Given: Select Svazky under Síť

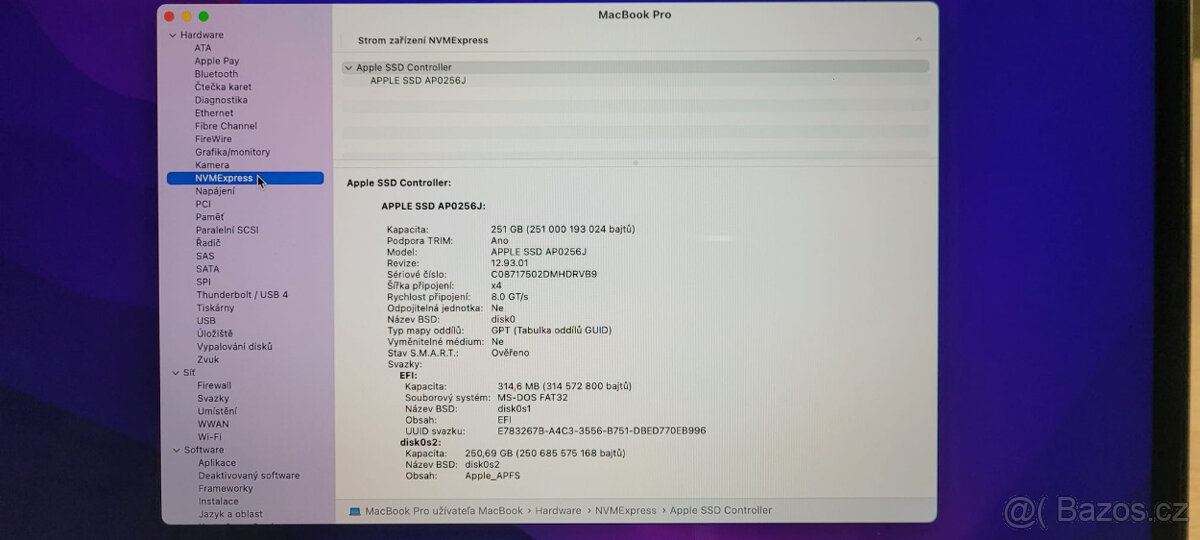Looking at the screenshot, I should (x=213, y=398).
